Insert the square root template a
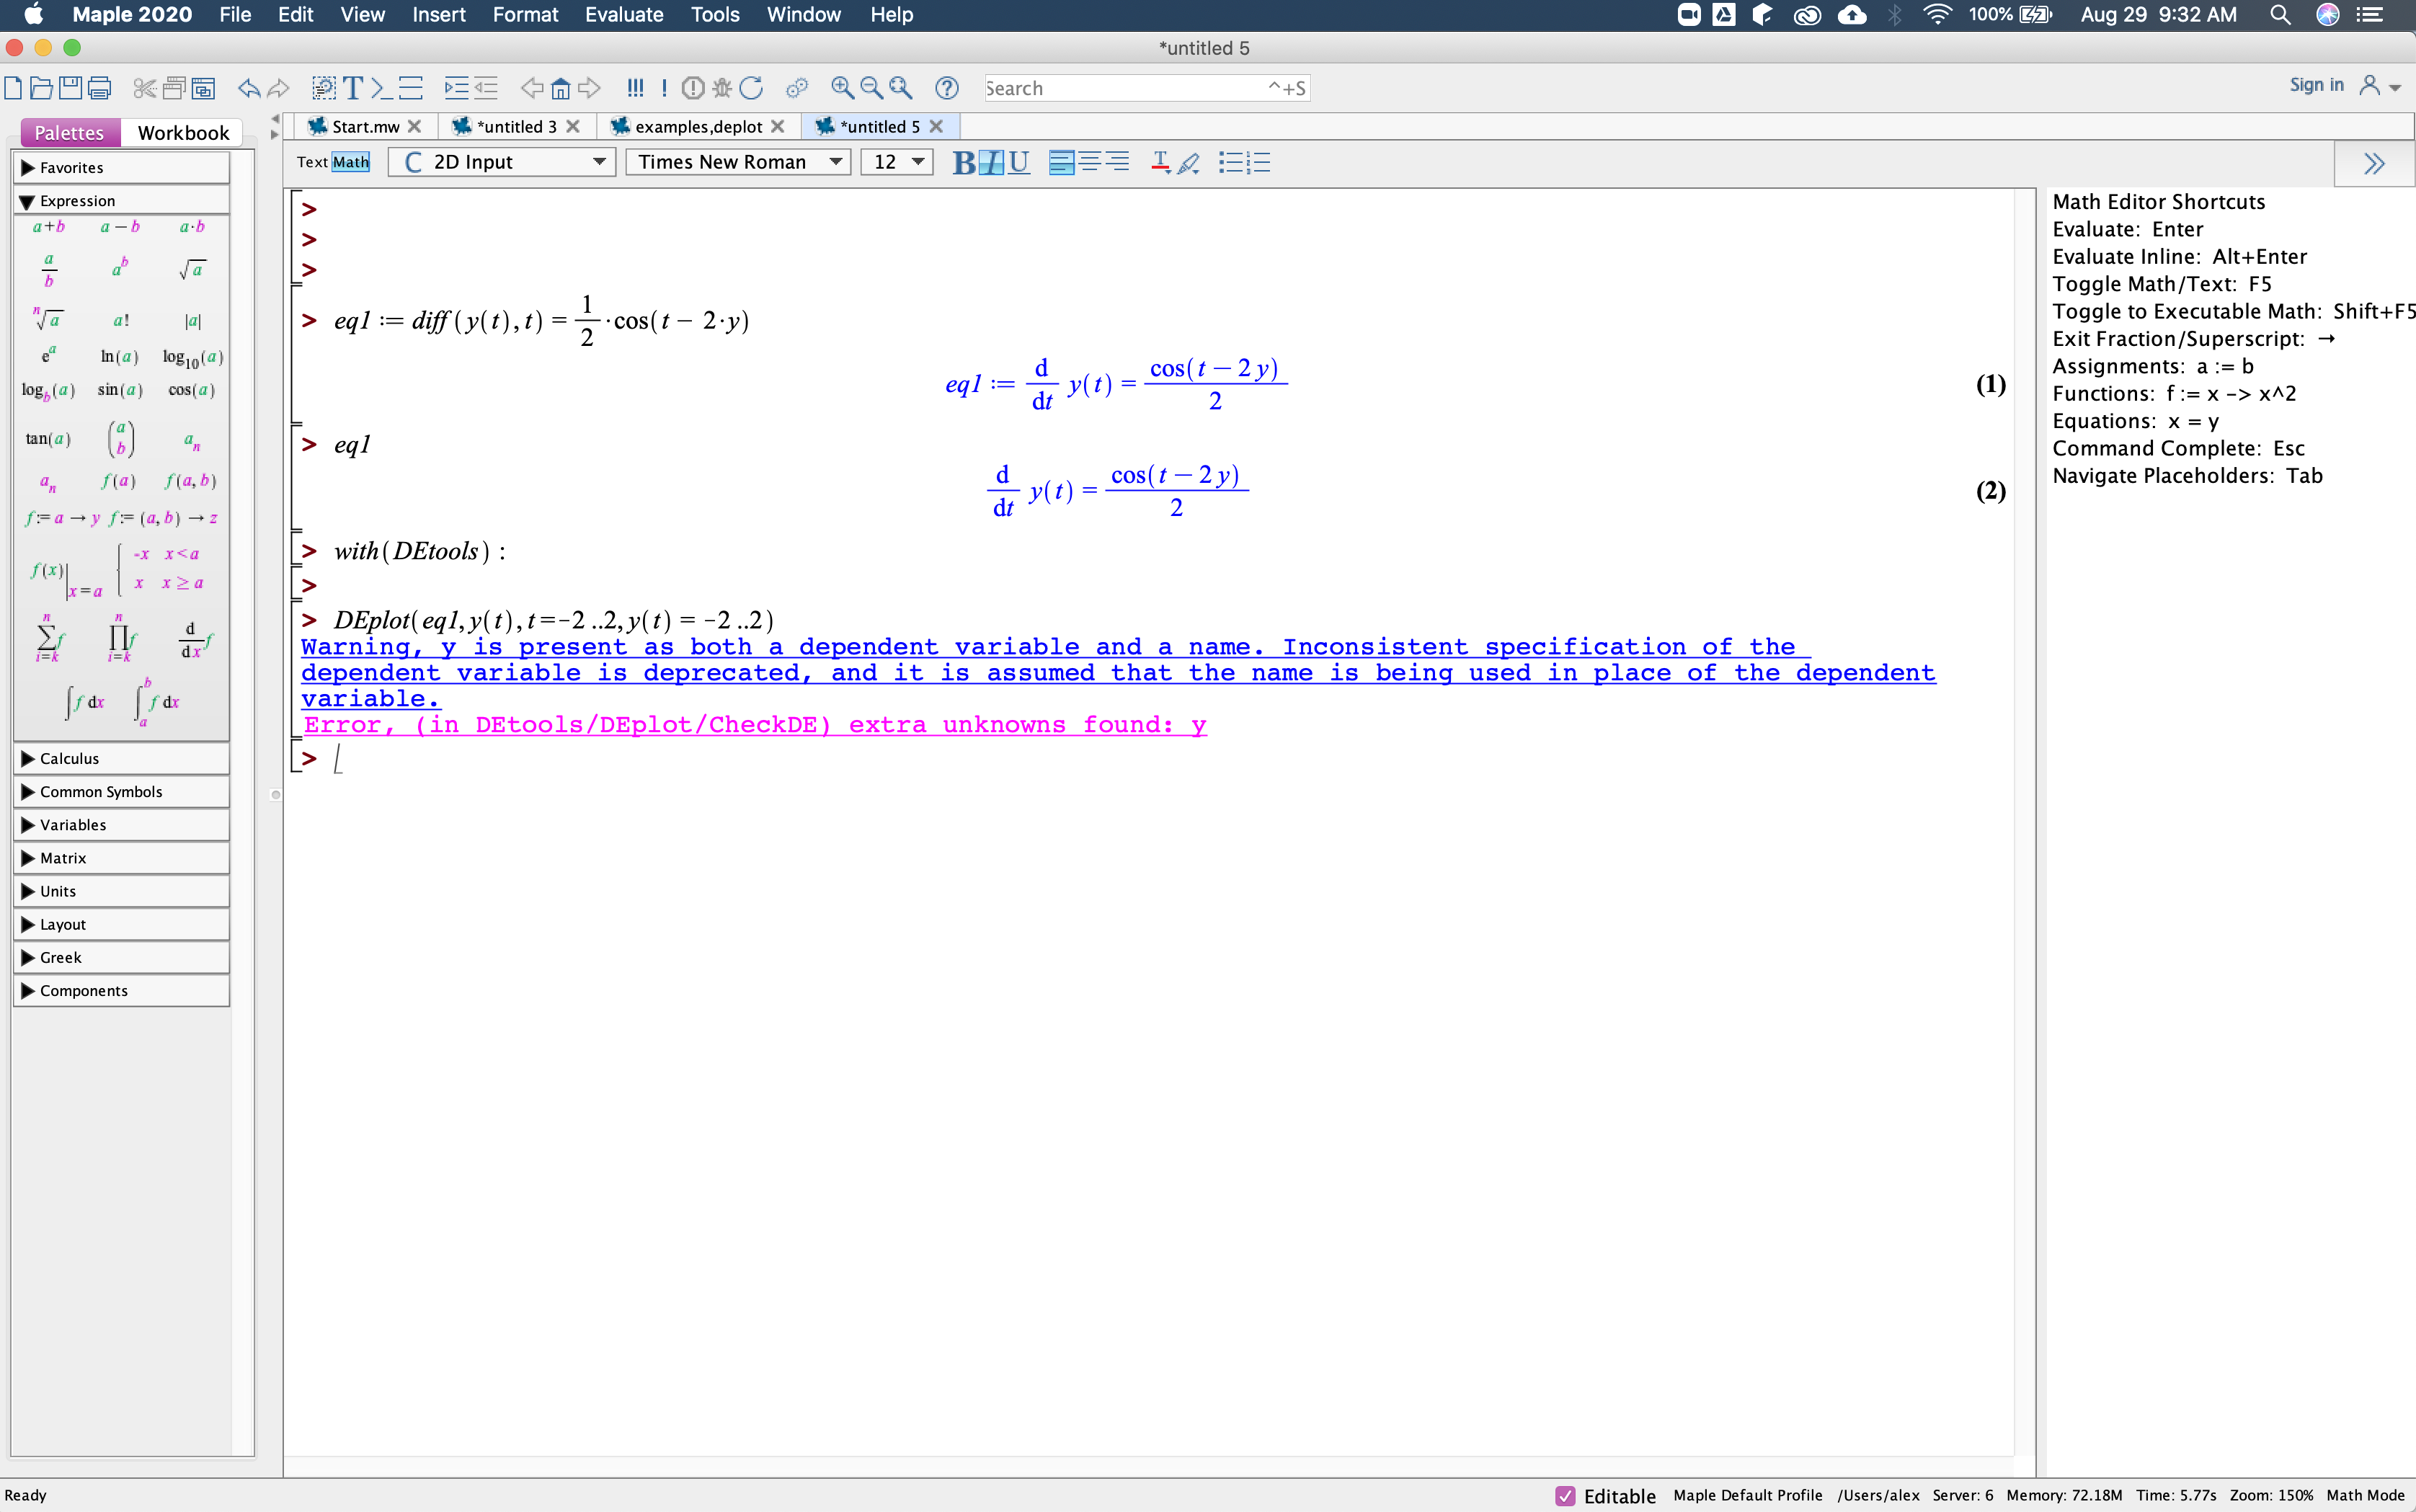 pyautogui.click(x=193, y=269)
